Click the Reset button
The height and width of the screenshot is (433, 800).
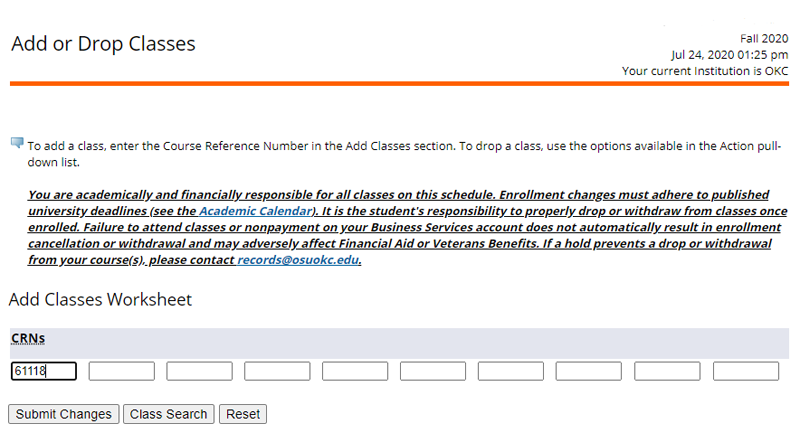coord(243,414)
